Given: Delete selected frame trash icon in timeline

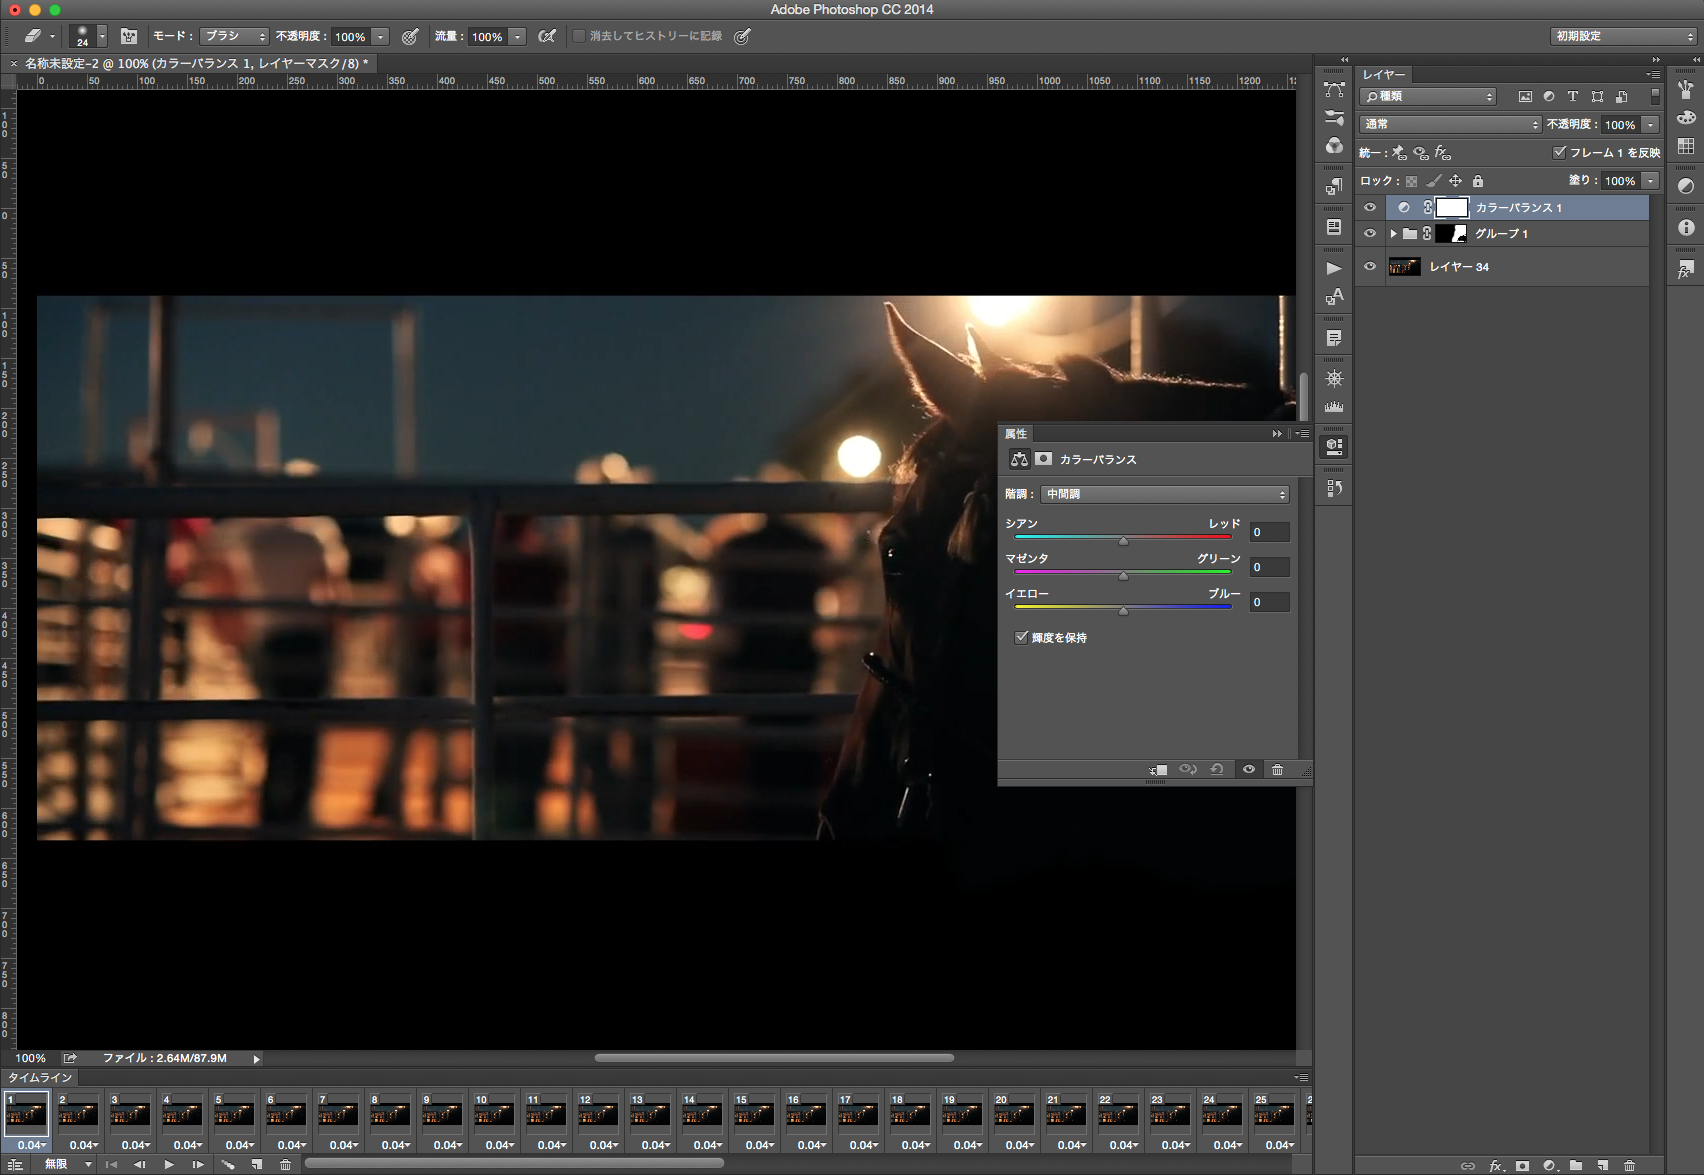Looking at the screenshot, I should 286,1164.
